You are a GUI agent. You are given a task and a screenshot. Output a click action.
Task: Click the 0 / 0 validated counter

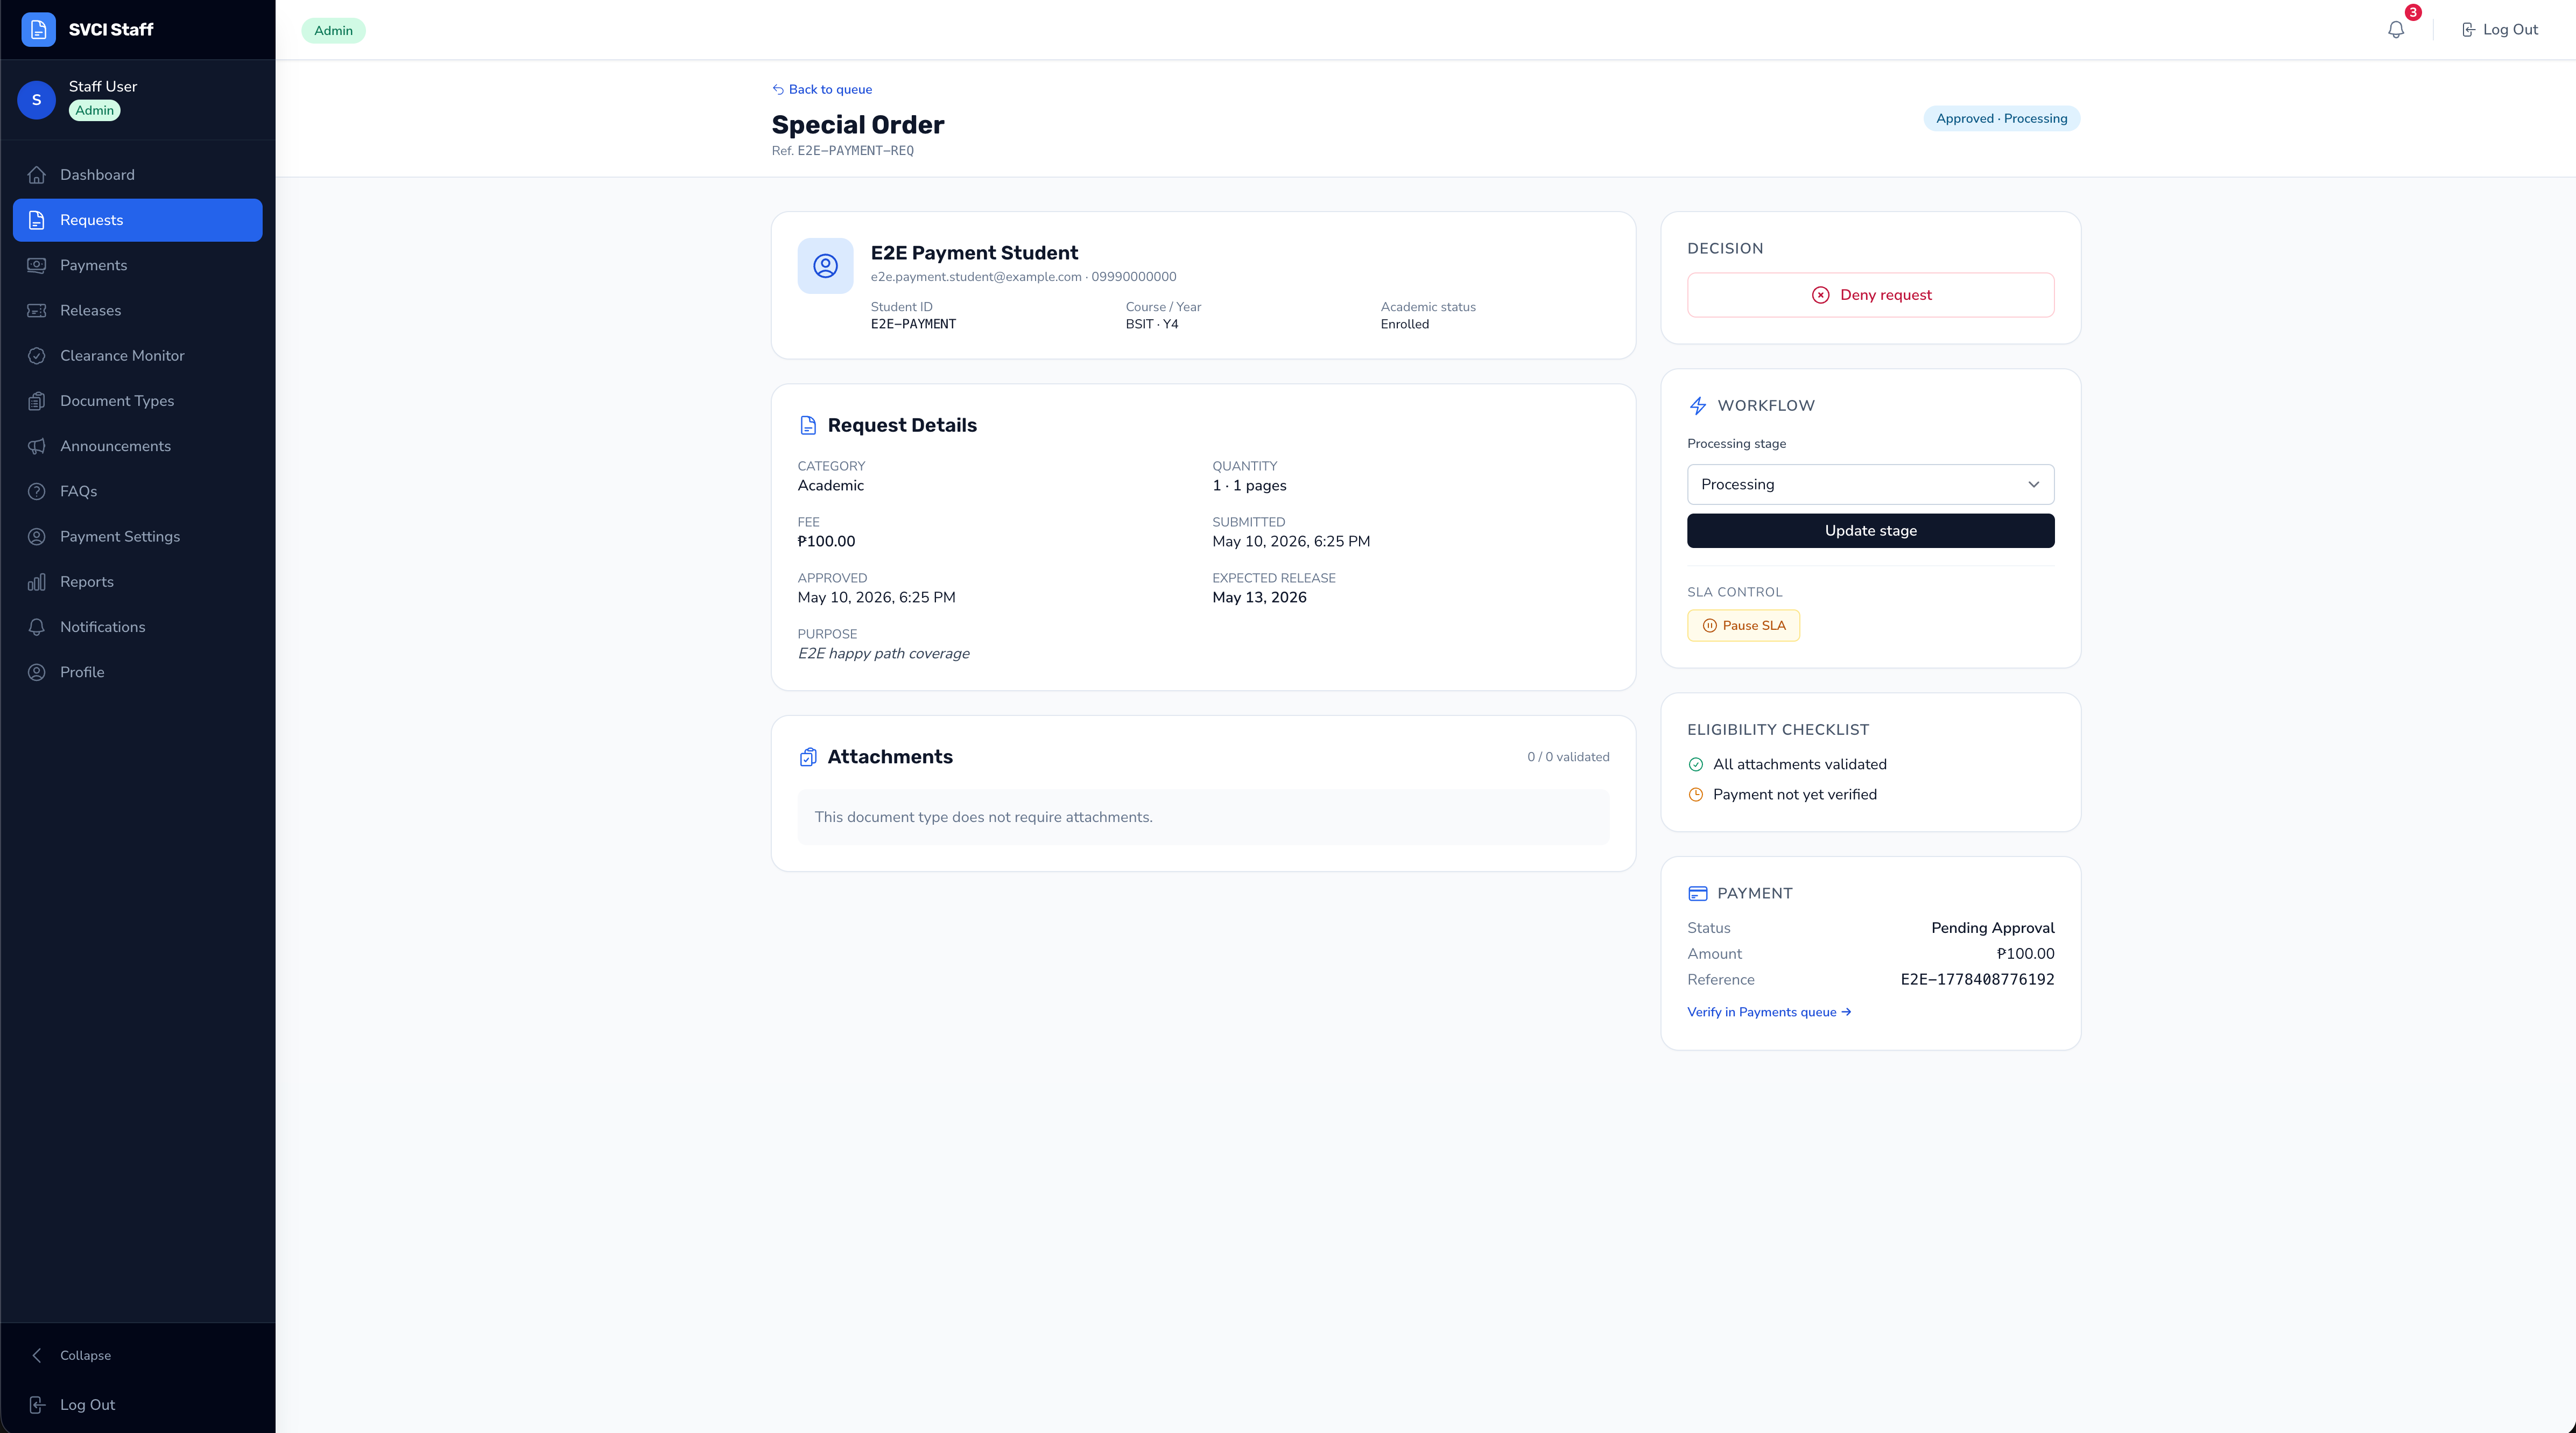tap(1567, 757)
